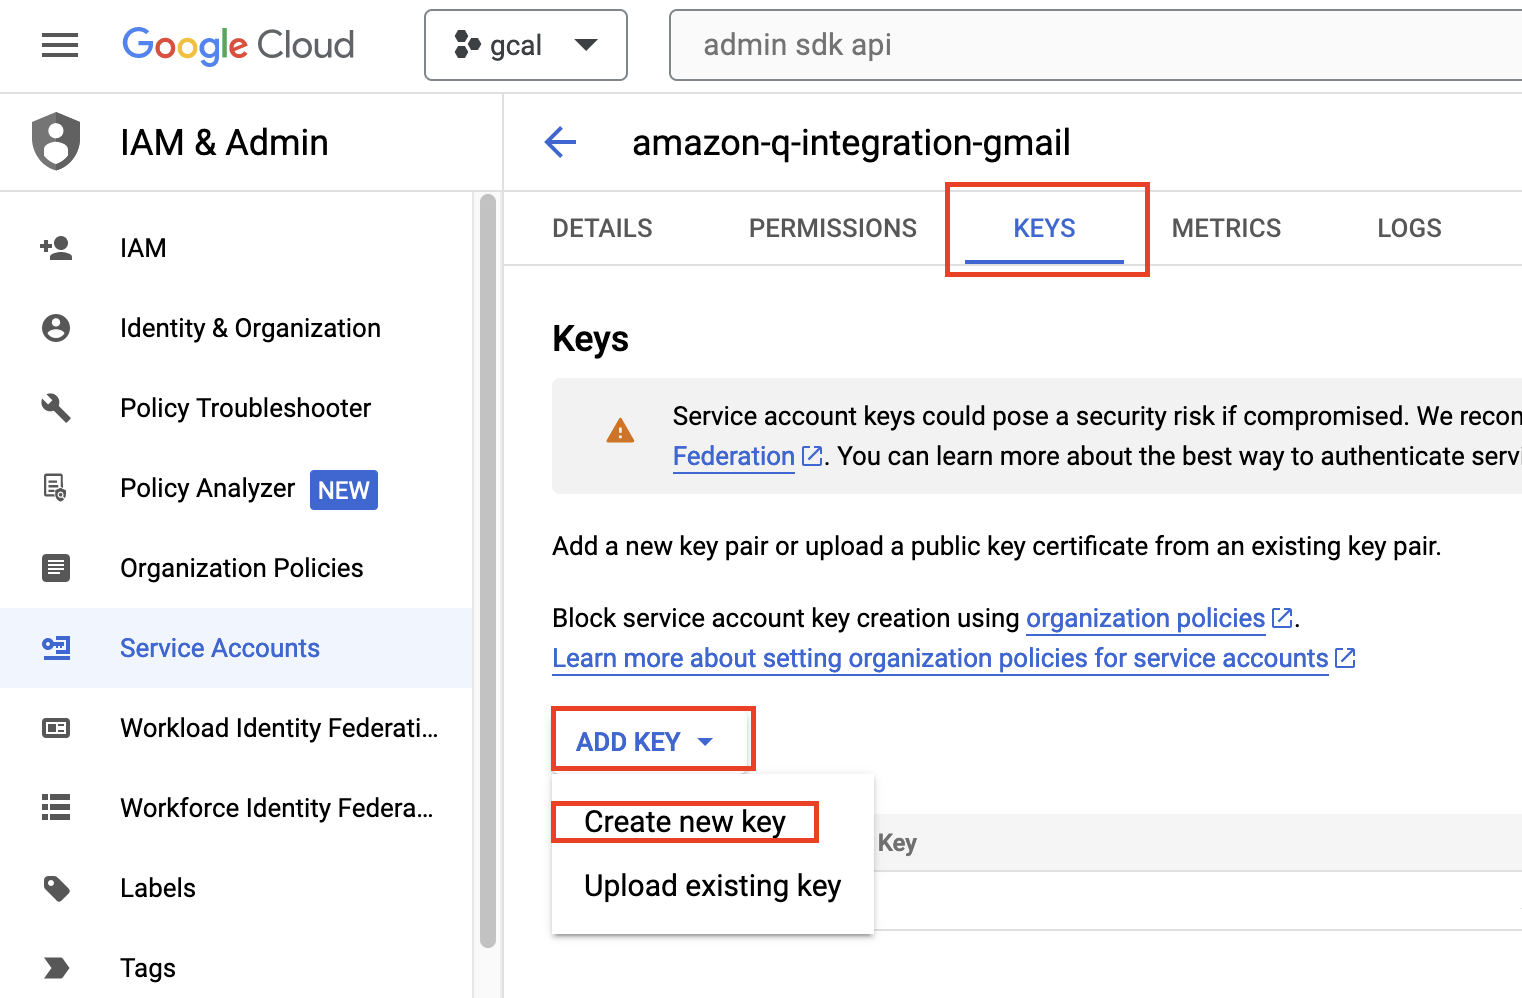This screenshot has width=1522, height=998.
Task: Click the Policy Troubleshooter wrench icon
Action: (x=56, y=408)
